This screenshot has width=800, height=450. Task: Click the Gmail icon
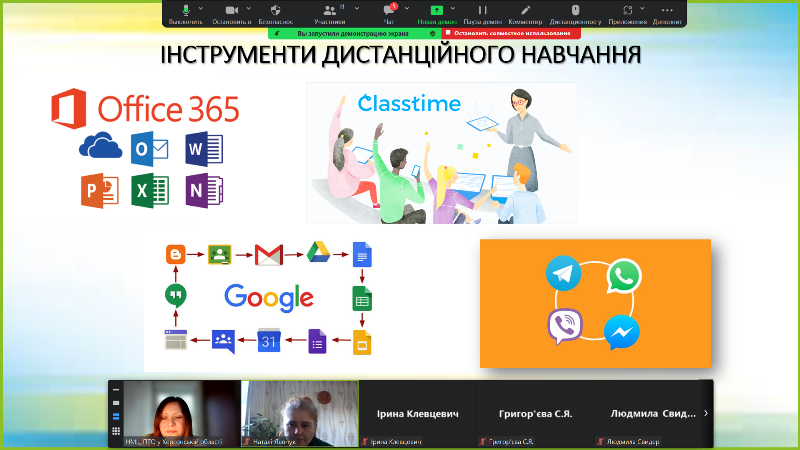tap(269, 255)
